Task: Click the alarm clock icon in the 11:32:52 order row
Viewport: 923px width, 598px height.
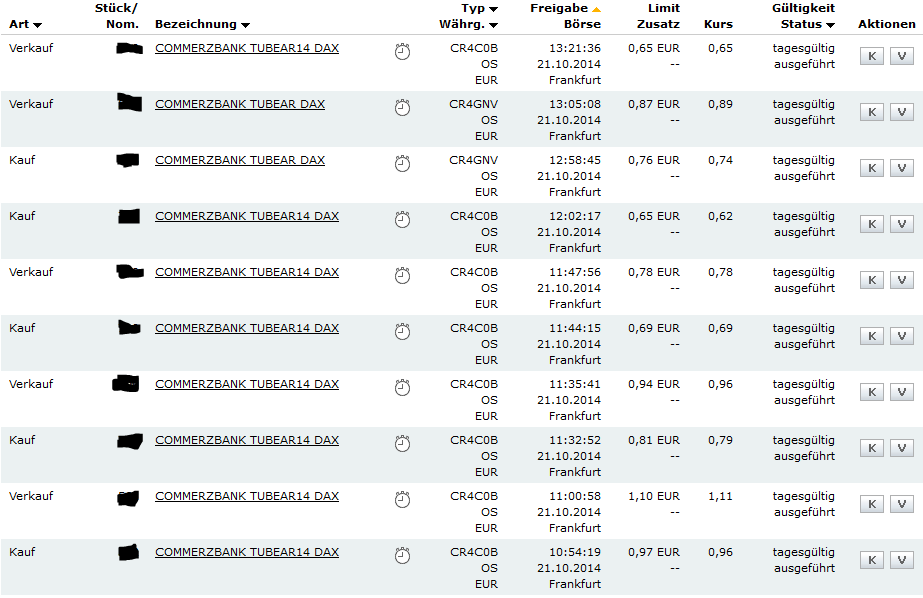Action: [x=402, y=443]
